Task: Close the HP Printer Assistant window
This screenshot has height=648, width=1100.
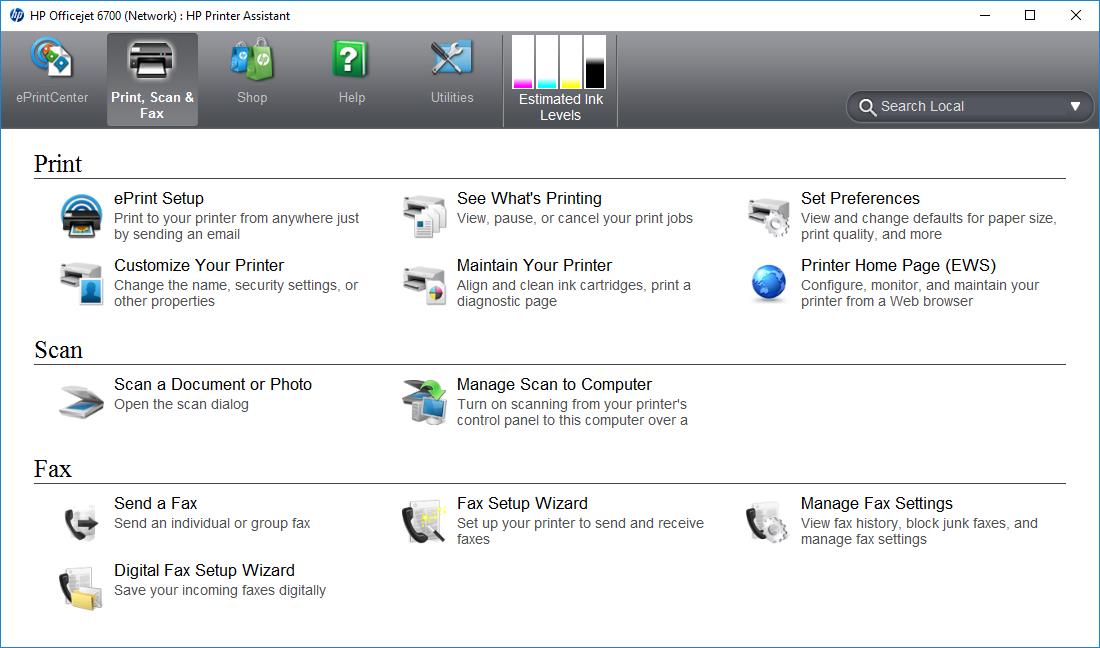Action: coord(1075,15)
